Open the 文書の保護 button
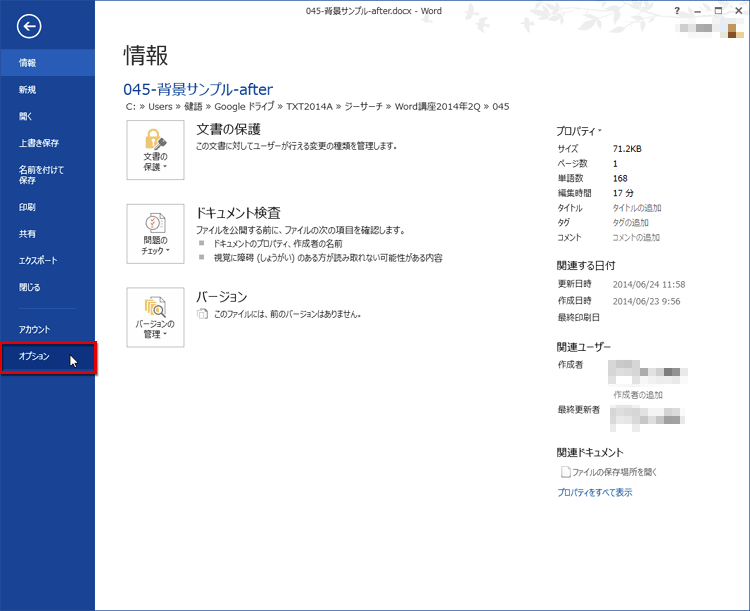Viewport: 750px width, 611px height. click(x=155, y=150)
